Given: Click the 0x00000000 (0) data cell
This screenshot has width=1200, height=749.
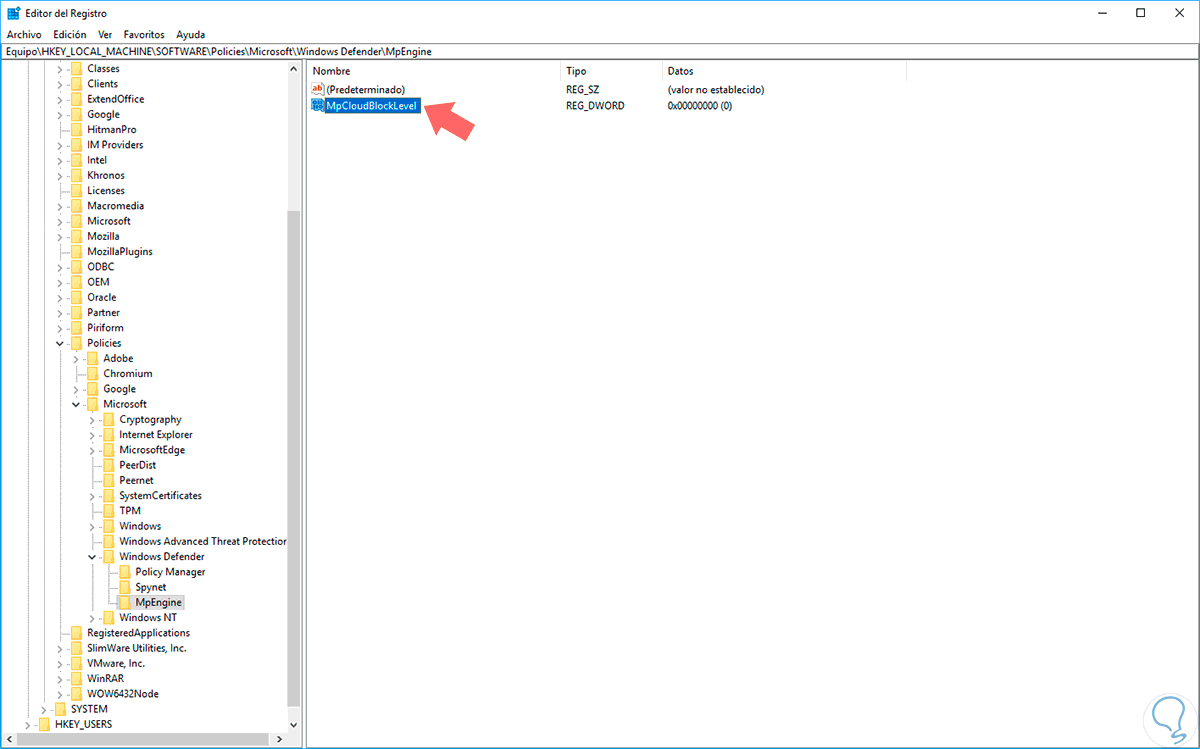Looking at the screenshot, I should [x=700, y=105].
